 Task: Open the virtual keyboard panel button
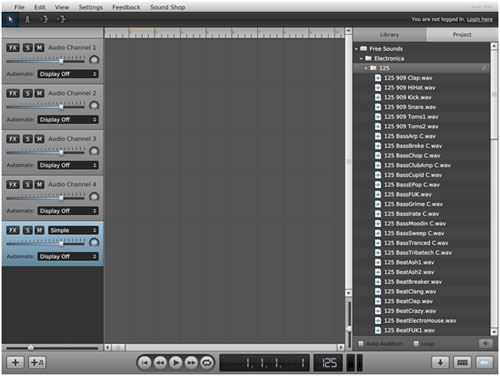coord(462,362)
